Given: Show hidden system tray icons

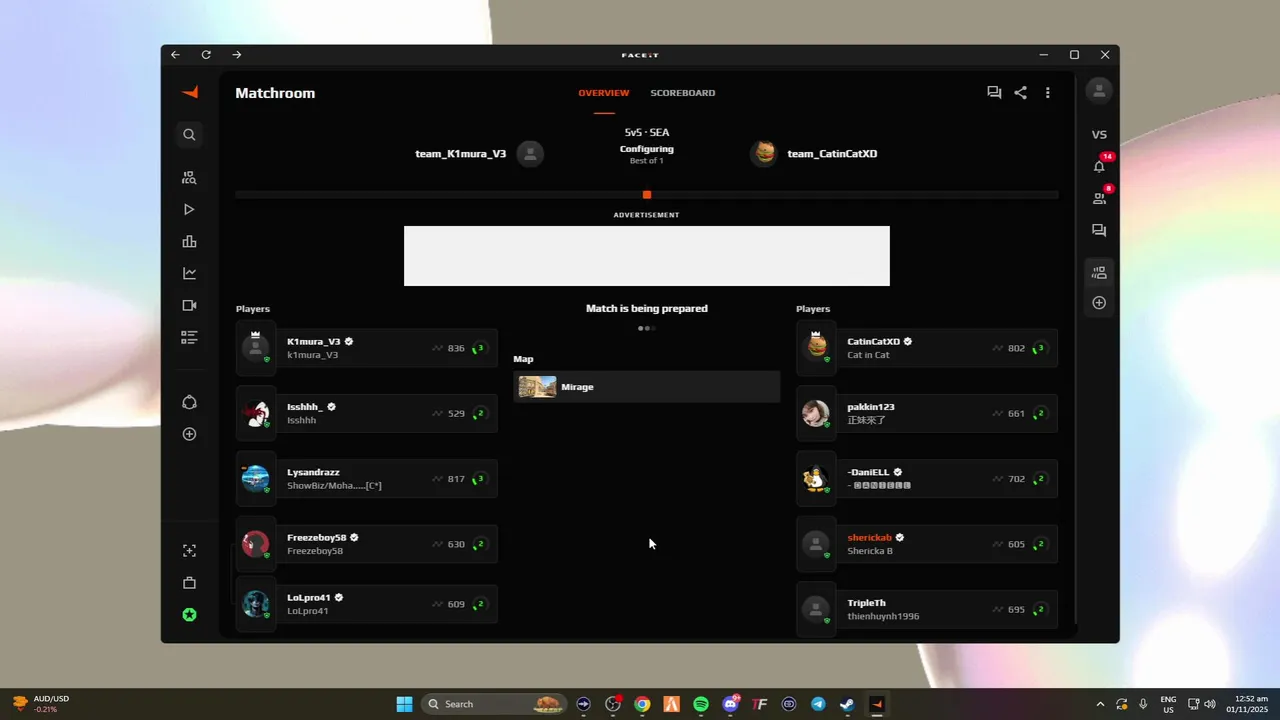Looking at the screenshot, I should (1100, 704).
